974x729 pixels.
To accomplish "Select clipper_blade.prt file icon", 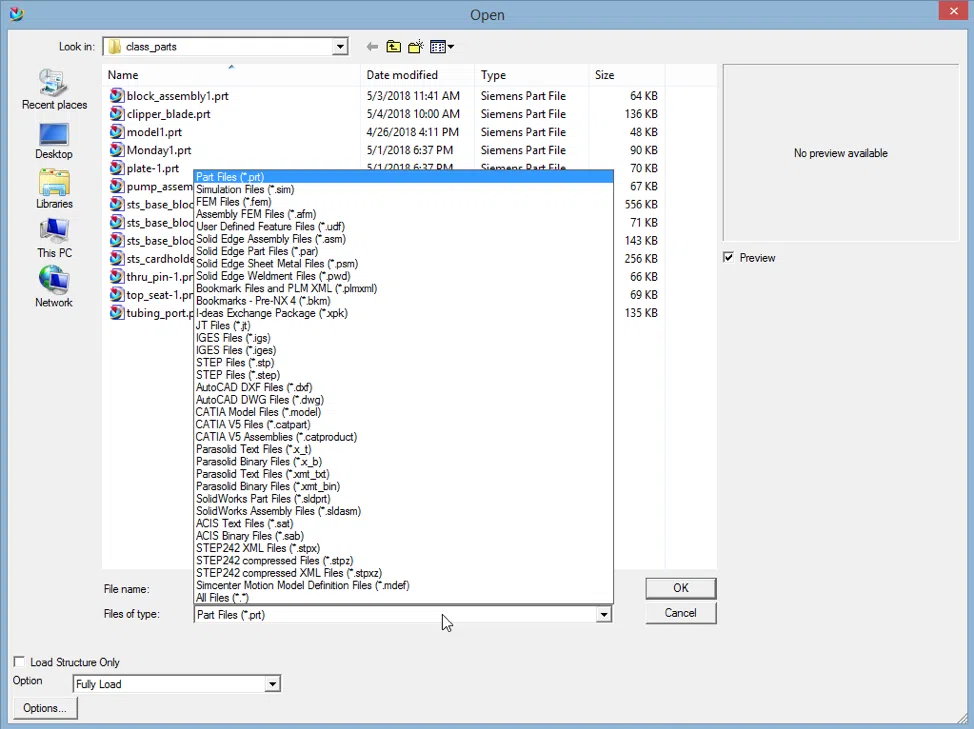I will click(x=116, y=114).
